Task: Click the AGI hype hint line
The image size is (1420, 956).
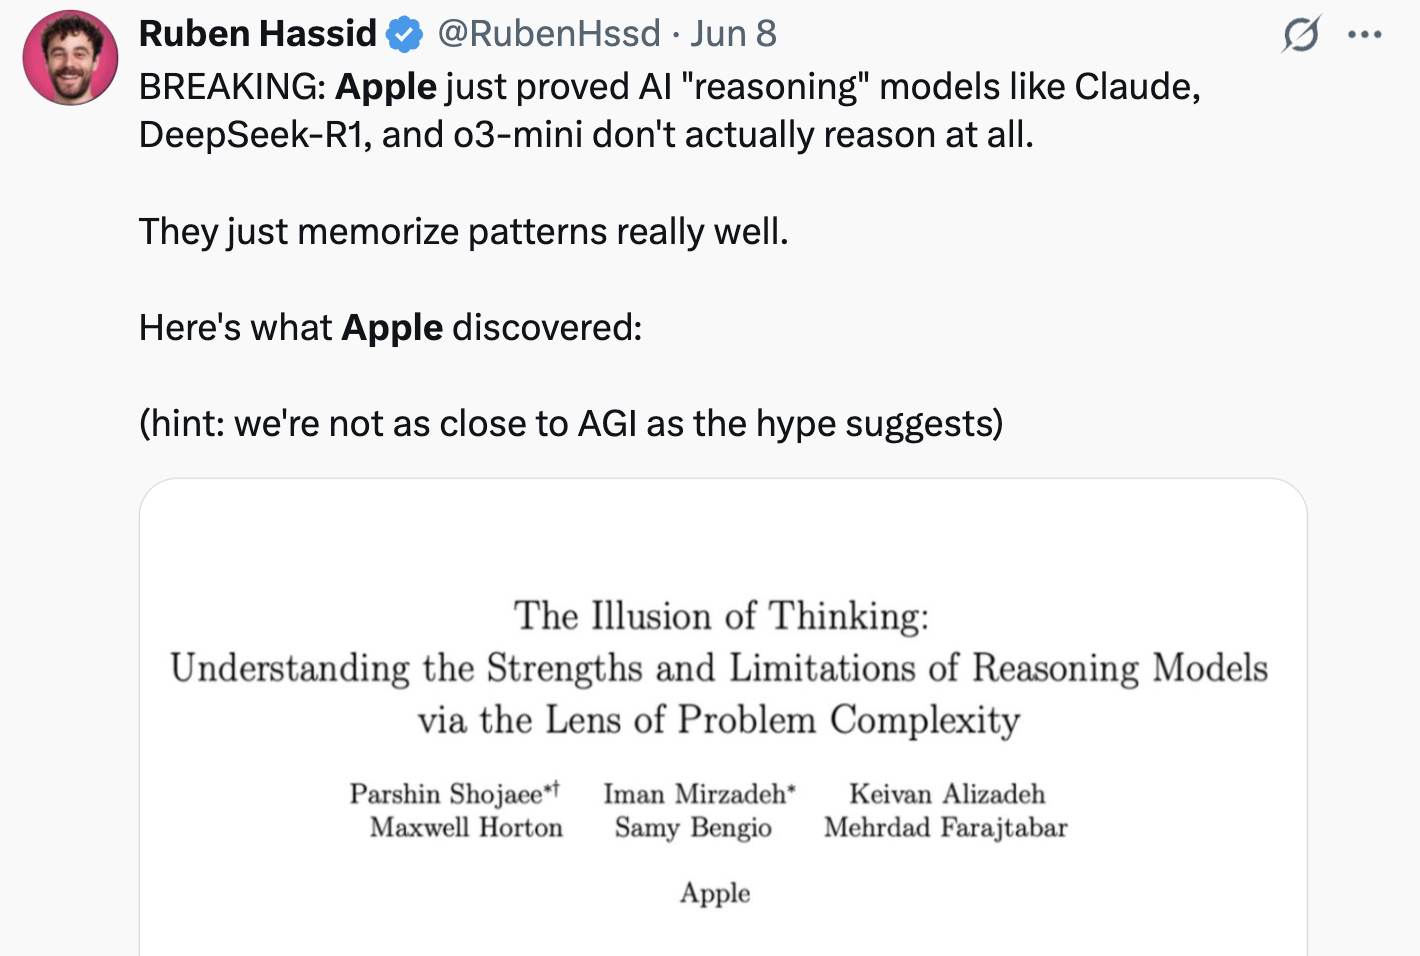Action: 570,424
